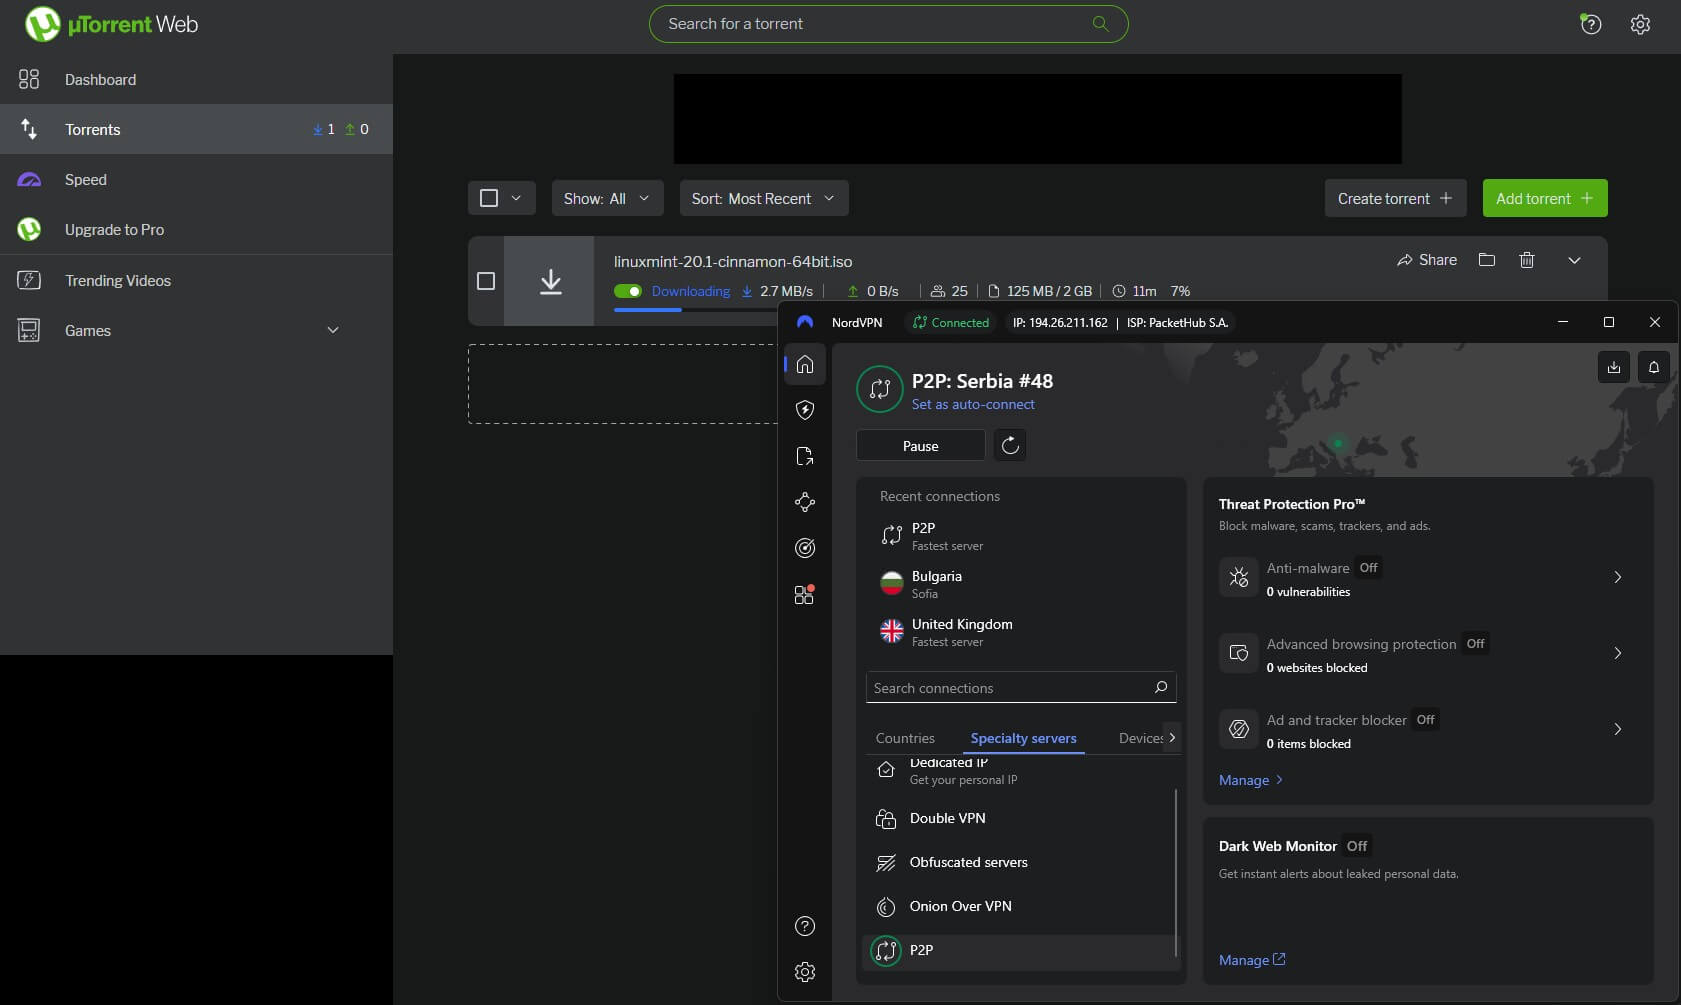Open the NordVPN Threat Protection shield icon

(x=804, y=409)
